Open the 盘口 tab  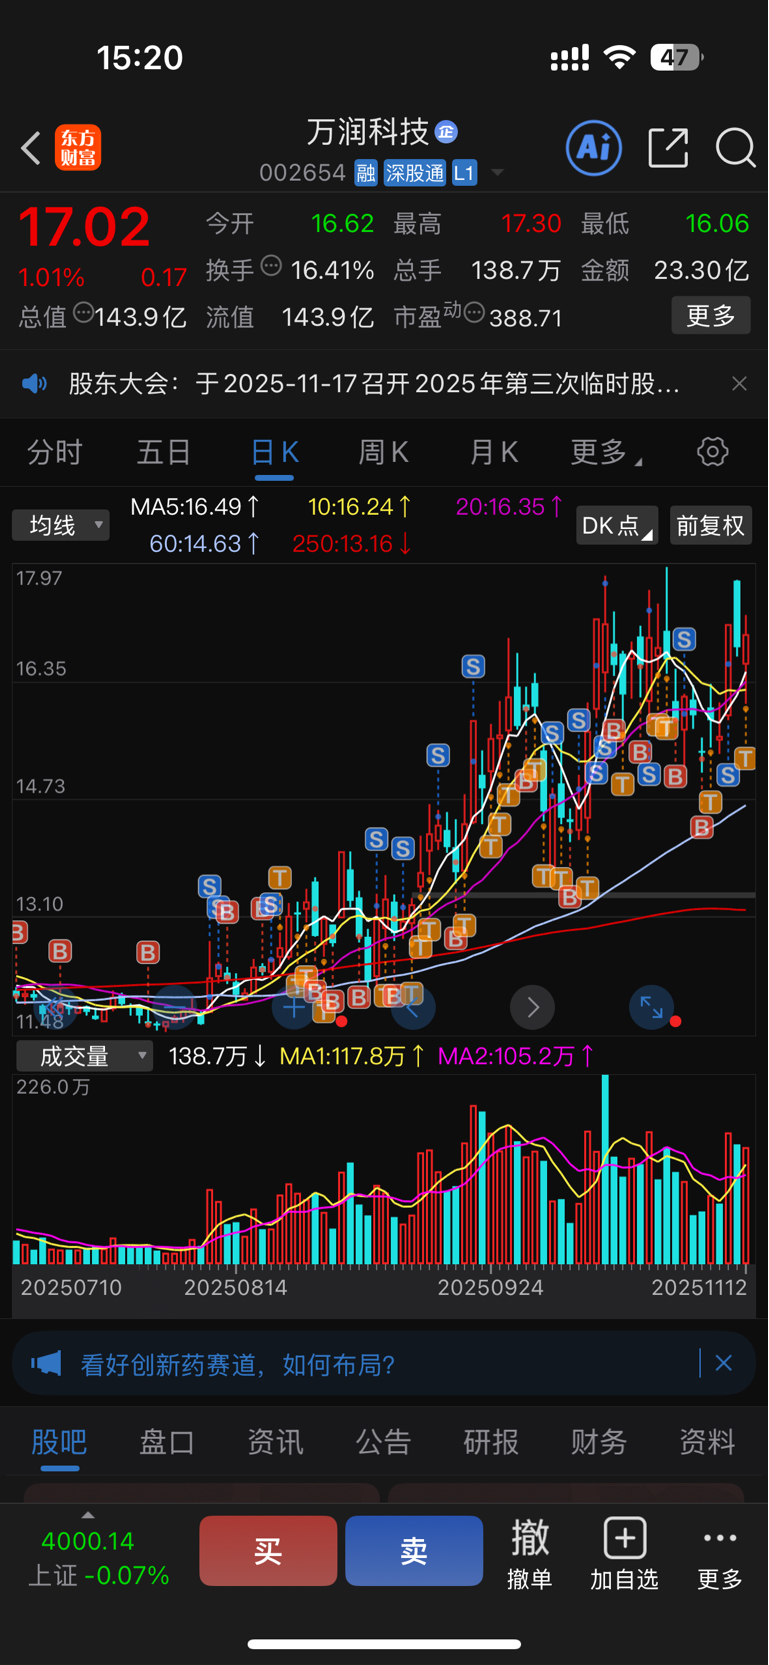(x=167, y=1442)
